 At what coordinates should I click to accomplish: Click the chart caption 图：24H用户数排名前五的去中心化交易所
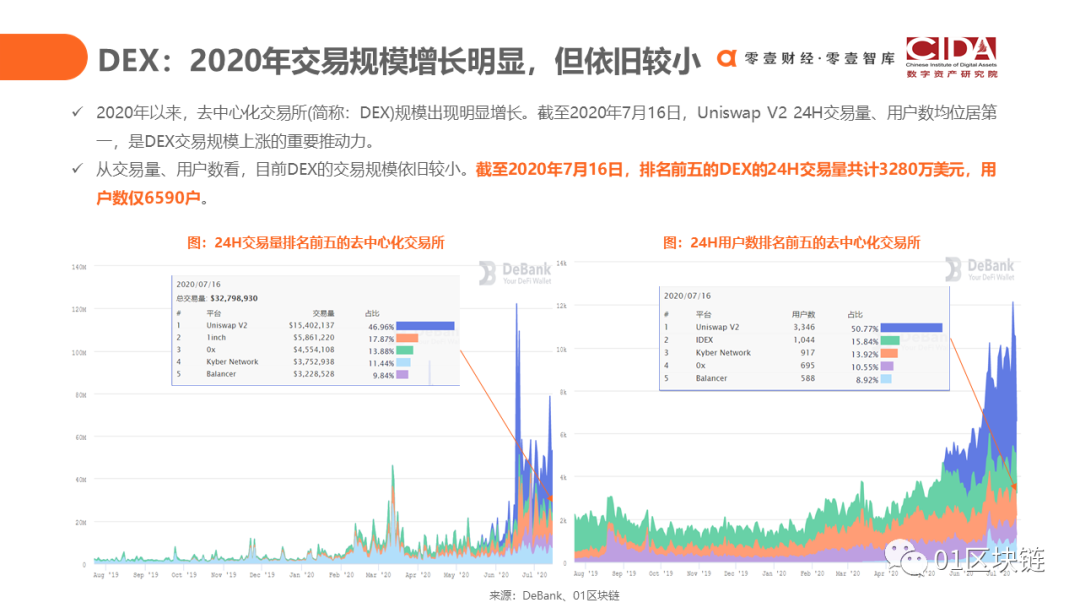791,242
